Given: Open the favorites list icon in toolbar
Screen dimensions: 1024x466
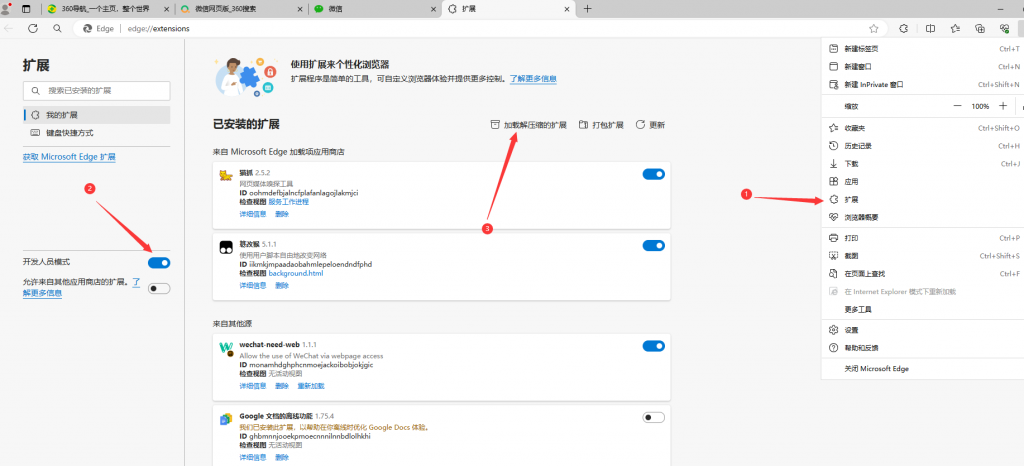Looking at the screenshot, I should [955, 29].
